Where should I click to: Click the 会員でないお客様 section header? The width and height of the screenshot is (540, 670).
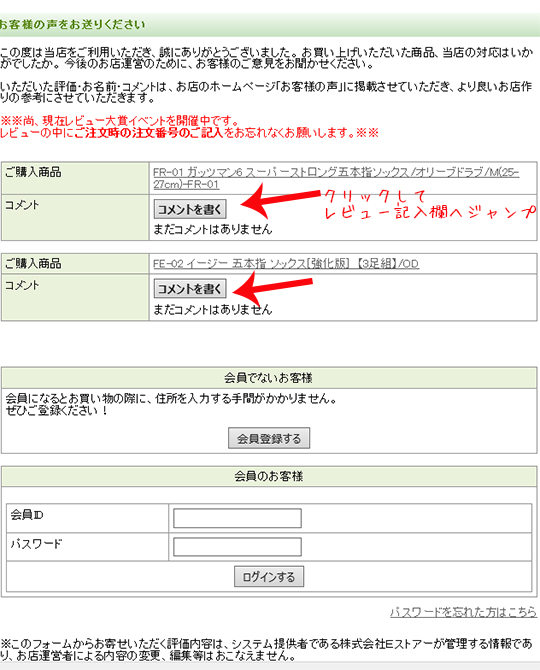269,378
